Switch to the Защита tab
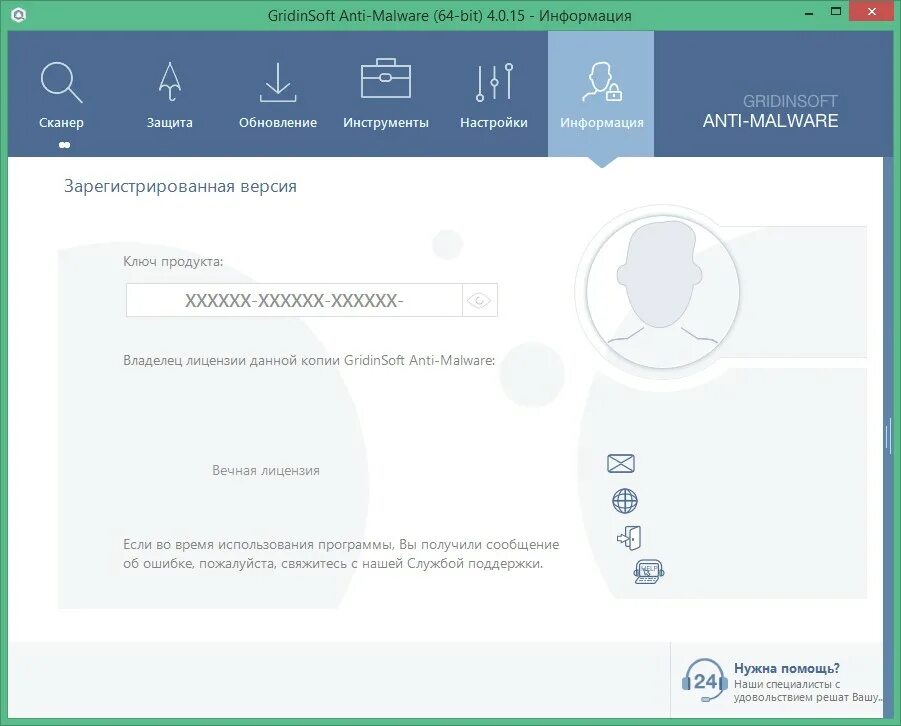The height and width of the screenshot is (726, 901). coord(170,94)
